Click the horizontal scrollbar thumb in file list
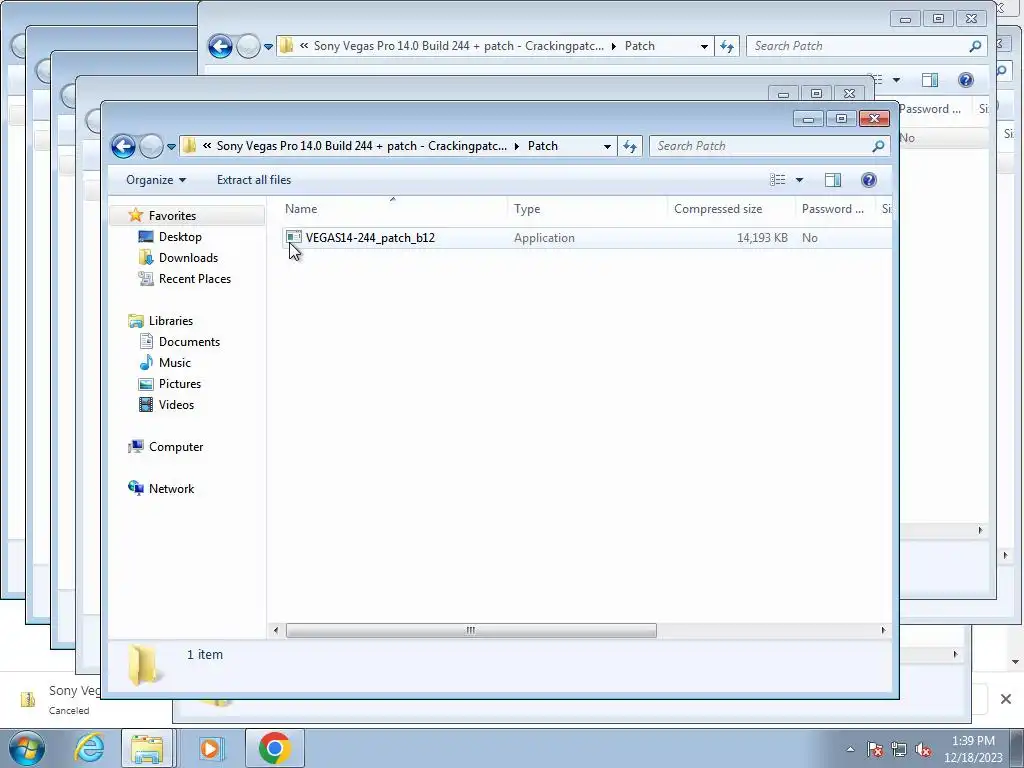1024x768 pixels. (x=471, y=630)
